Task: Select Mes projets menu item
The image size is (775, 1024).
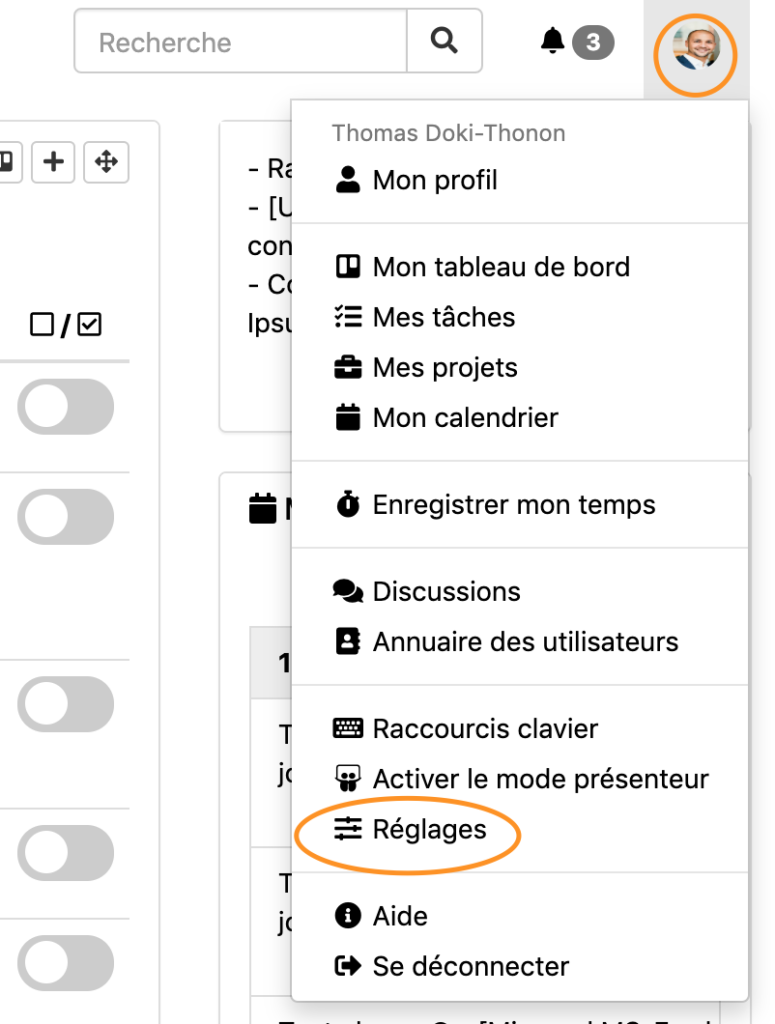Action: click(x=444, y=367)
